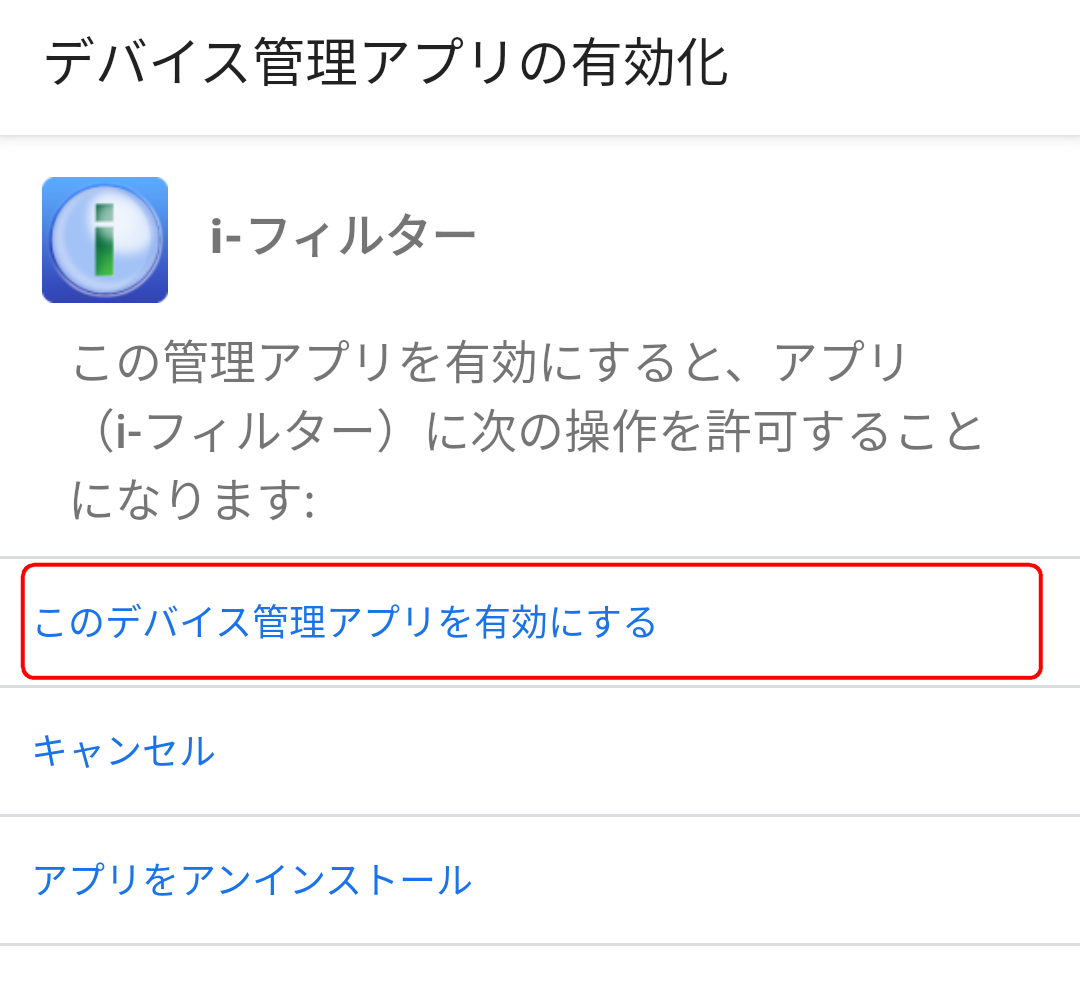
Task: Tap the blue キャンセル text
Action: (x=124, y=751)
